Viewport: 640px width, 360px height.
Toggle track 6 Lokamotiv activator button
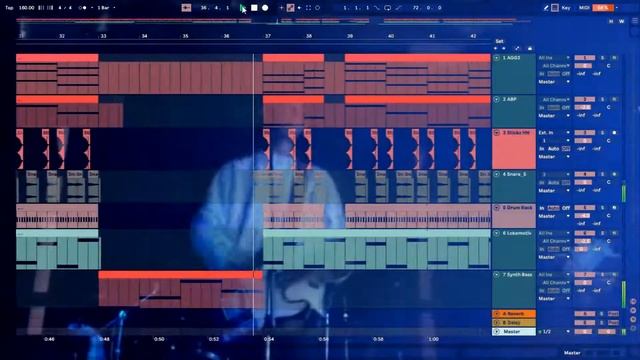584,233
